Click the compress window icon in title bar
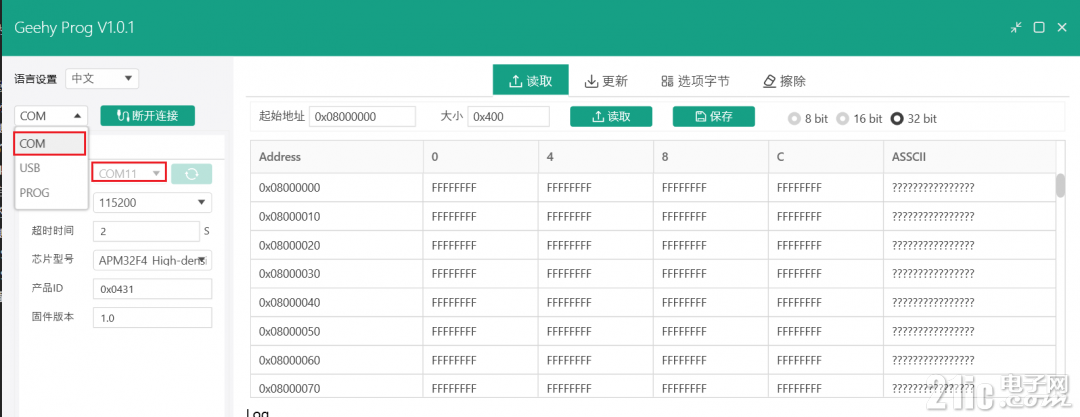Image resolution: width=1080 pixels, height=417 pixels. point(1016,28)
